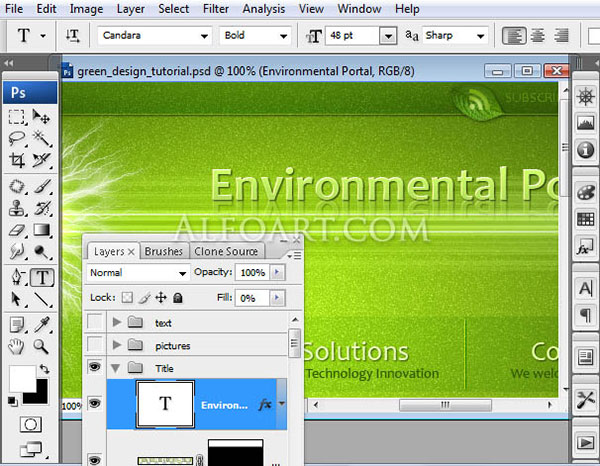Switch to the Brushes tab
600x466 pixels.
pos(164,251)
